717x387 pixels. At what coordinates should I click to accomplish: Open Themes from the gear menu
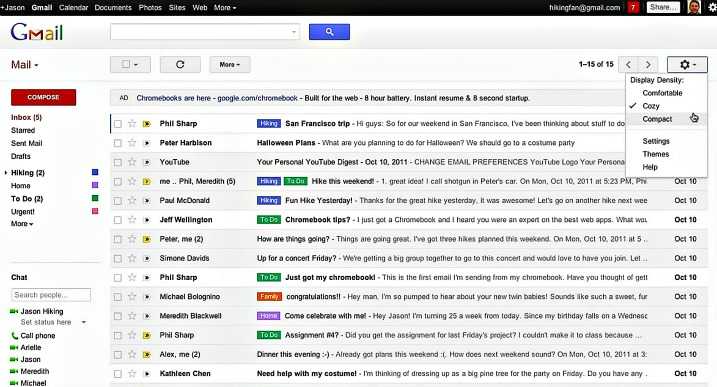pos(656,154)
